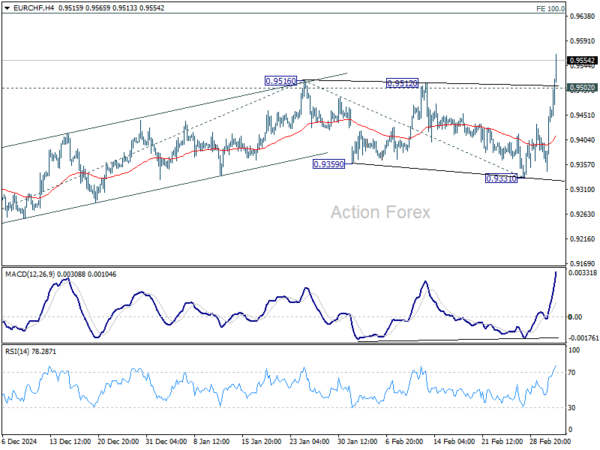The image size is (600, 450).
Task: Click the dotted level price tag 0.95020
Action: click(x=582, y=88)
